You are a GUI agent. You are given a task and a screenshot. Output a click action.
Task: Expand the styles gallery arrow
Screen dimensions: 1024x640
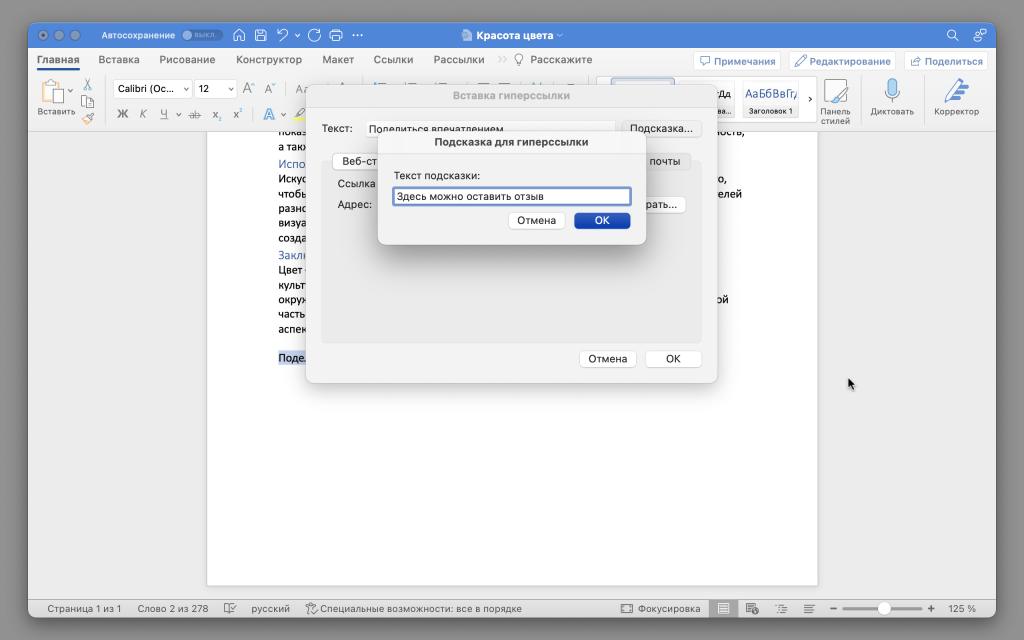pos(810,98)
